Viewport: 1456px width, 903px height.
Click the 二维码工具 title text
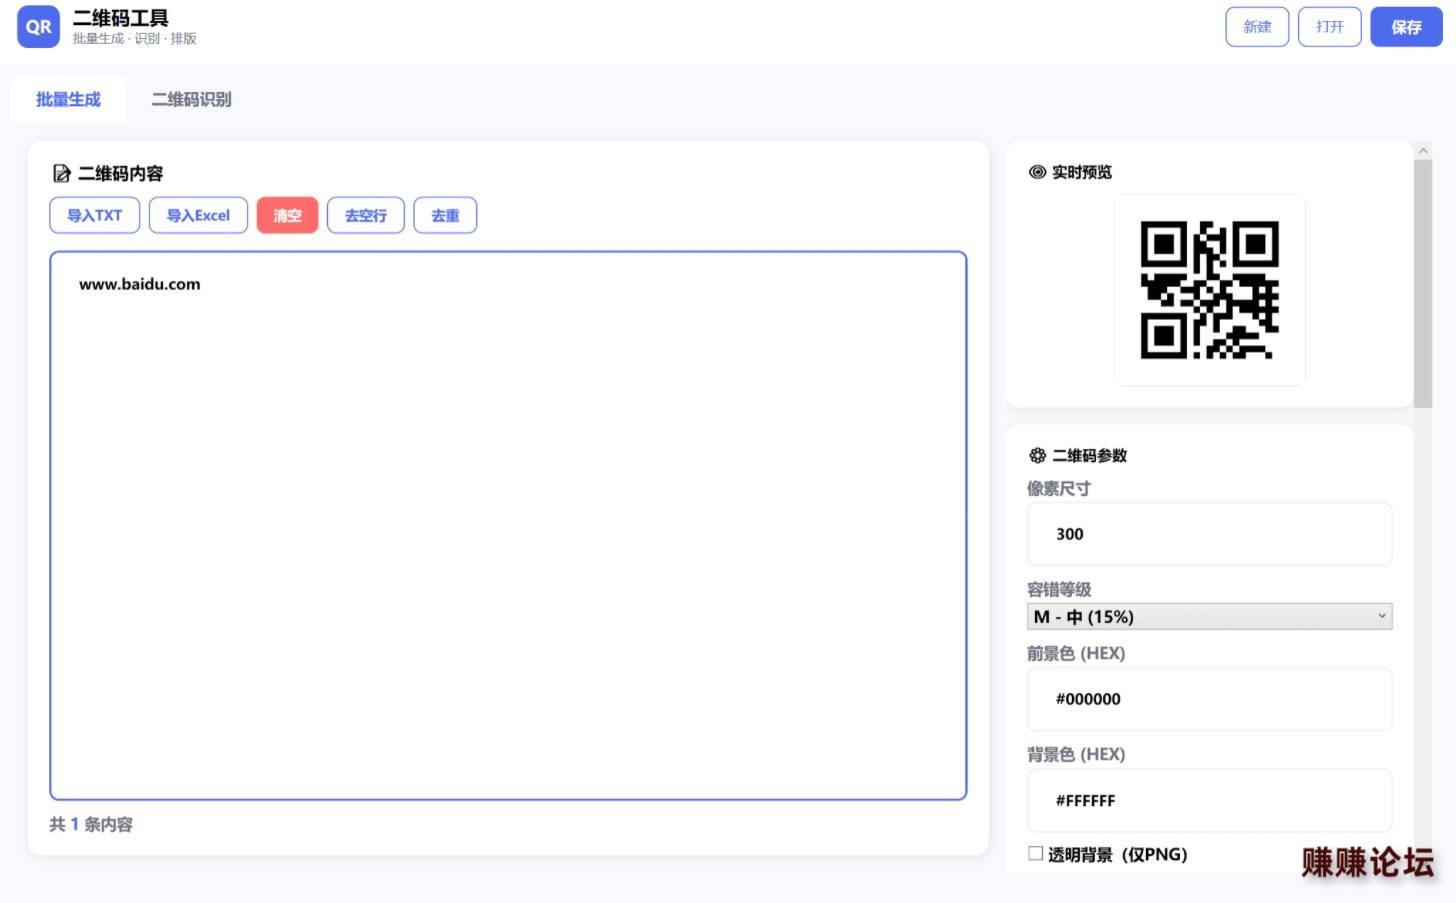[x=121, y=18]
